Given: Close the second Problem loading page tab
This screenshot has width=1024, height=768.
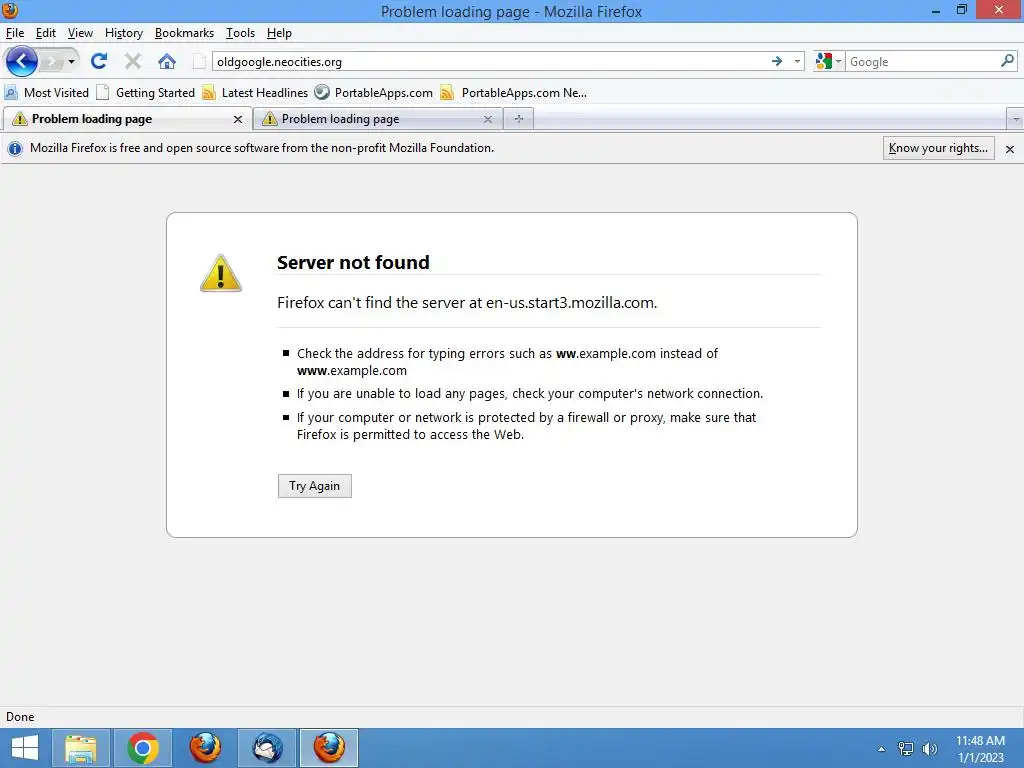Looking at the screenshot, I should (488, 120).
